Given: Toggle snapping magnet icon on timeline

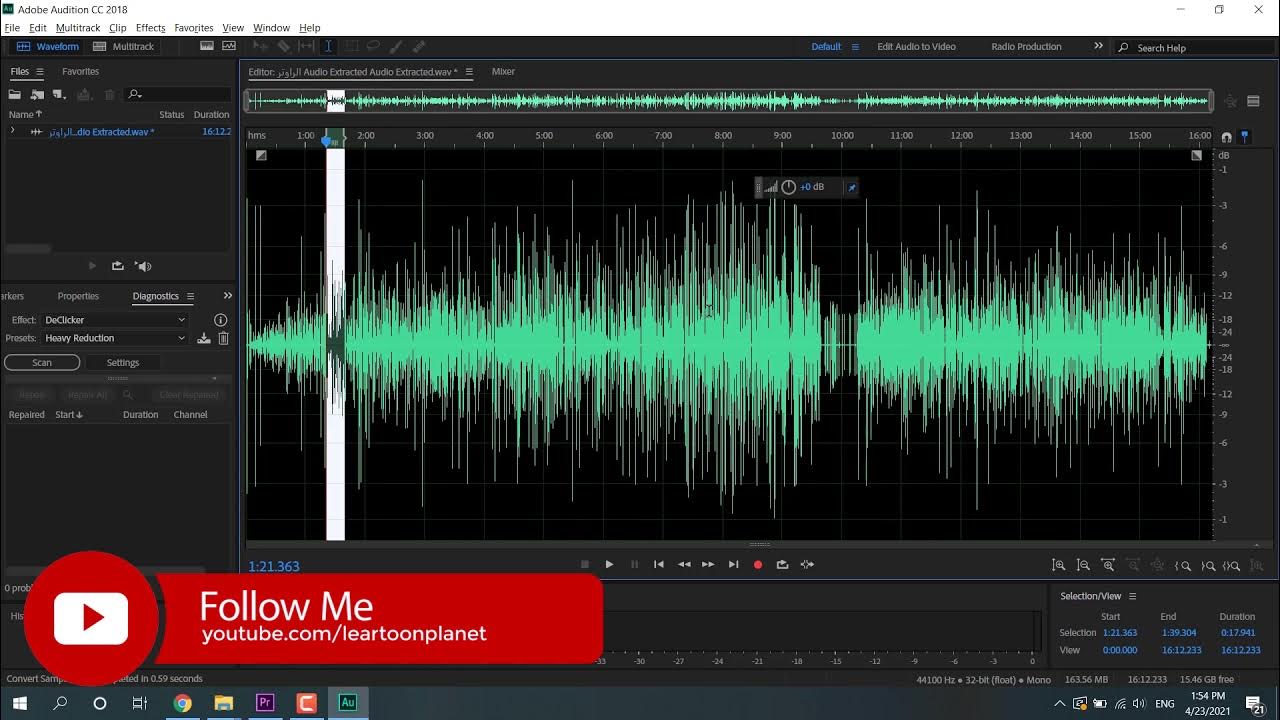Looking at the screenshot, I should [1227, 137].
